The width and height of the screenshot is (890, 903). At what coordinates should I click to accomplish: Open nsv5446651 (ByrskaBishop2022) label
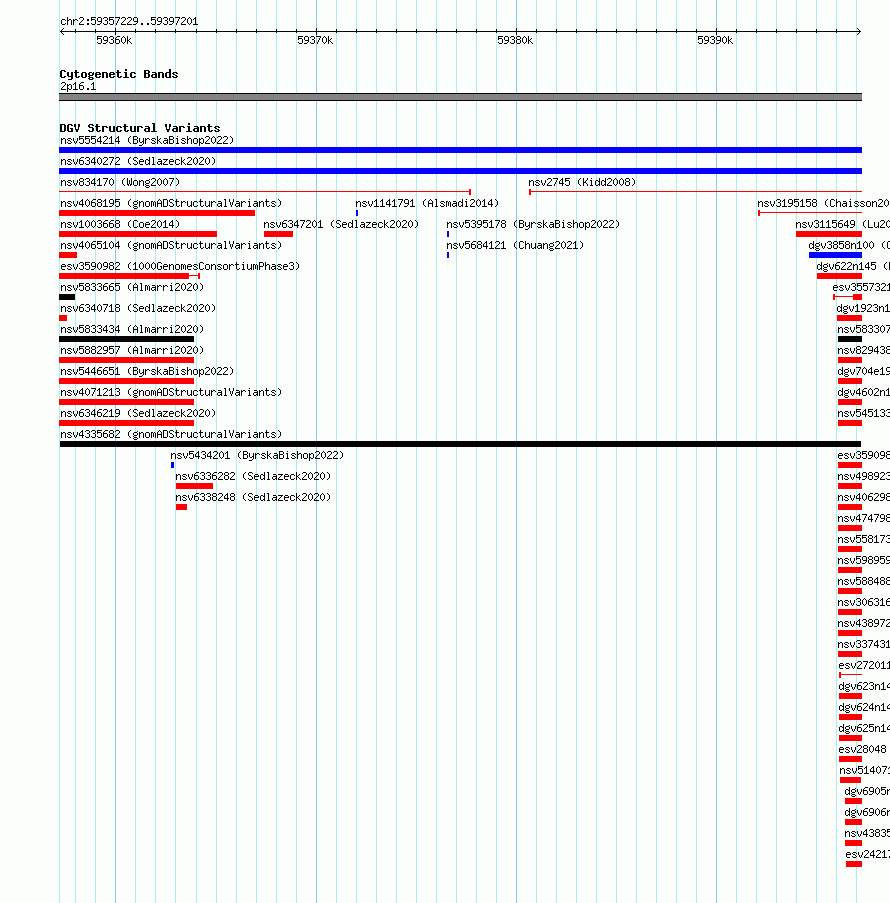tap(147, 371)
